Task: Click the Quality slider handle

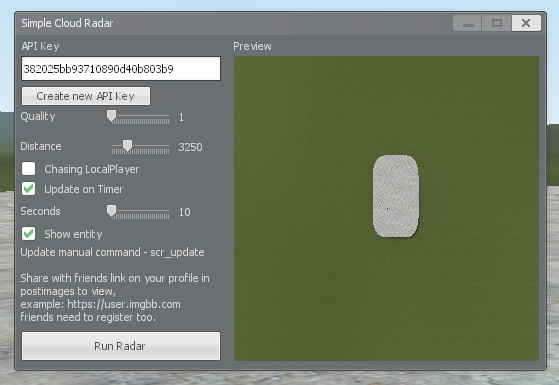Action: coord(112,116)
